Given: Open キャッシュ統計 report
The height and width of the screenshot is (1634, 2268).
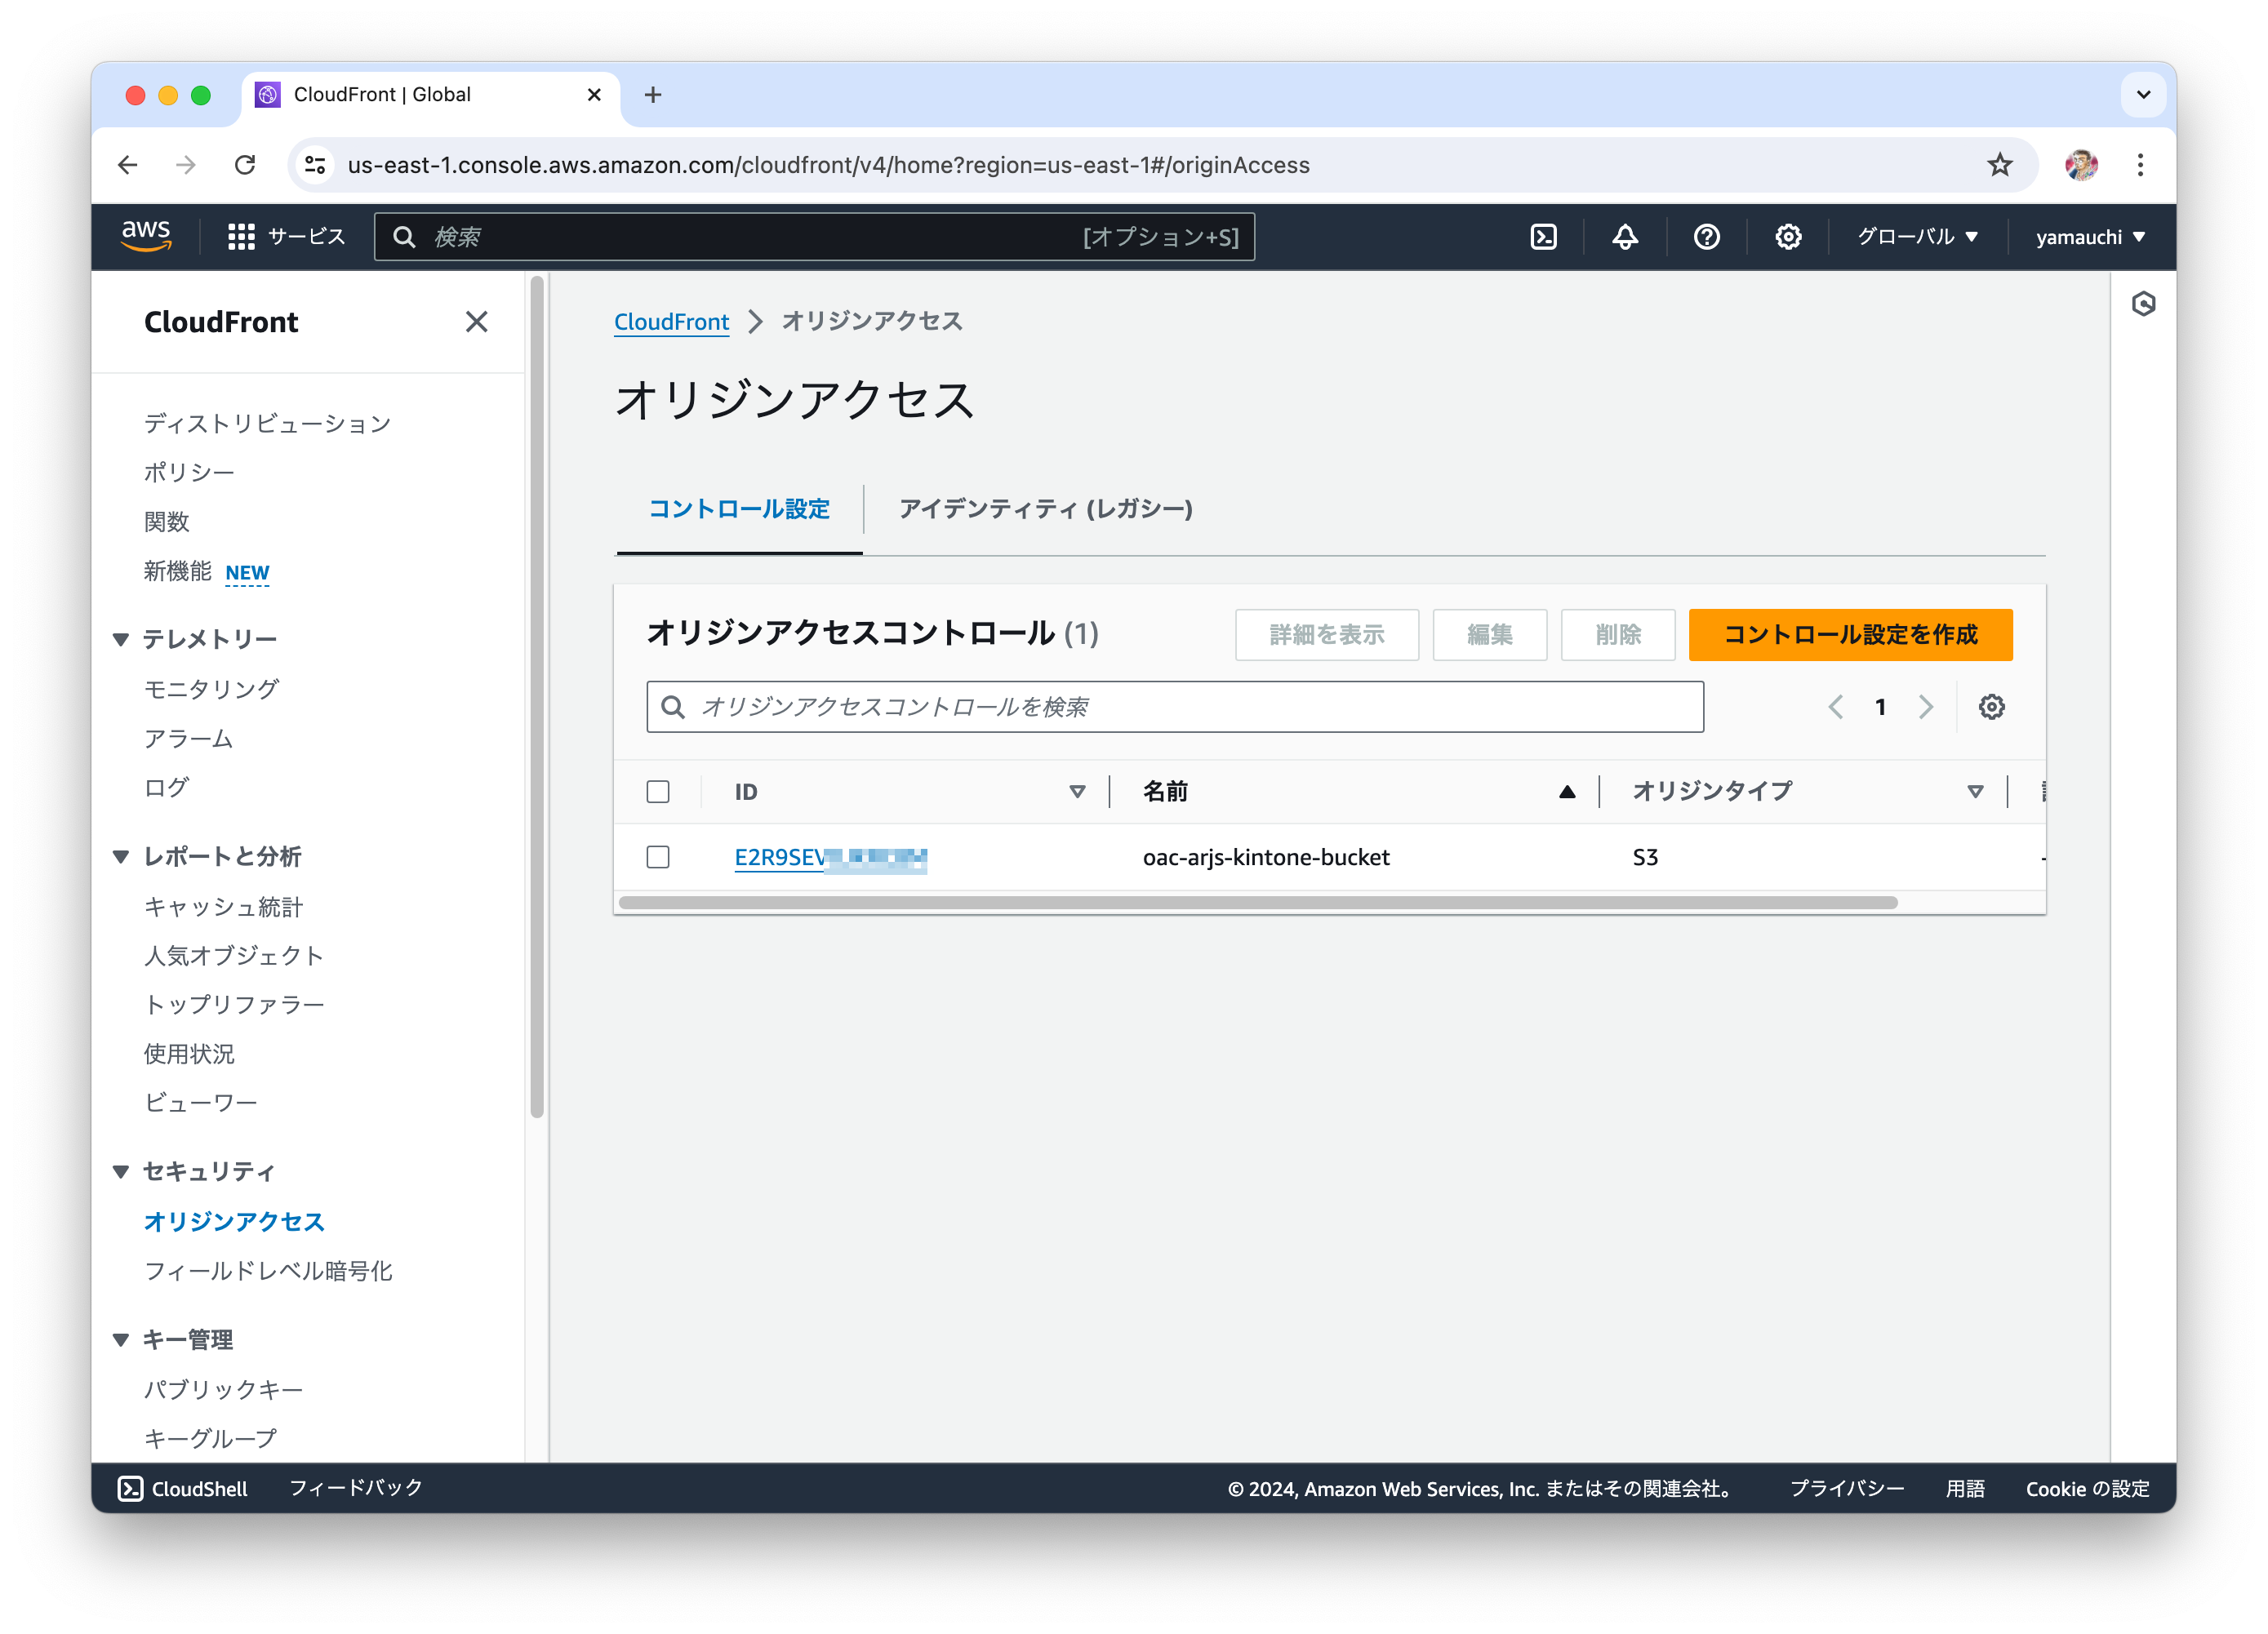Looking at the screenshot, I should point(223,906).
